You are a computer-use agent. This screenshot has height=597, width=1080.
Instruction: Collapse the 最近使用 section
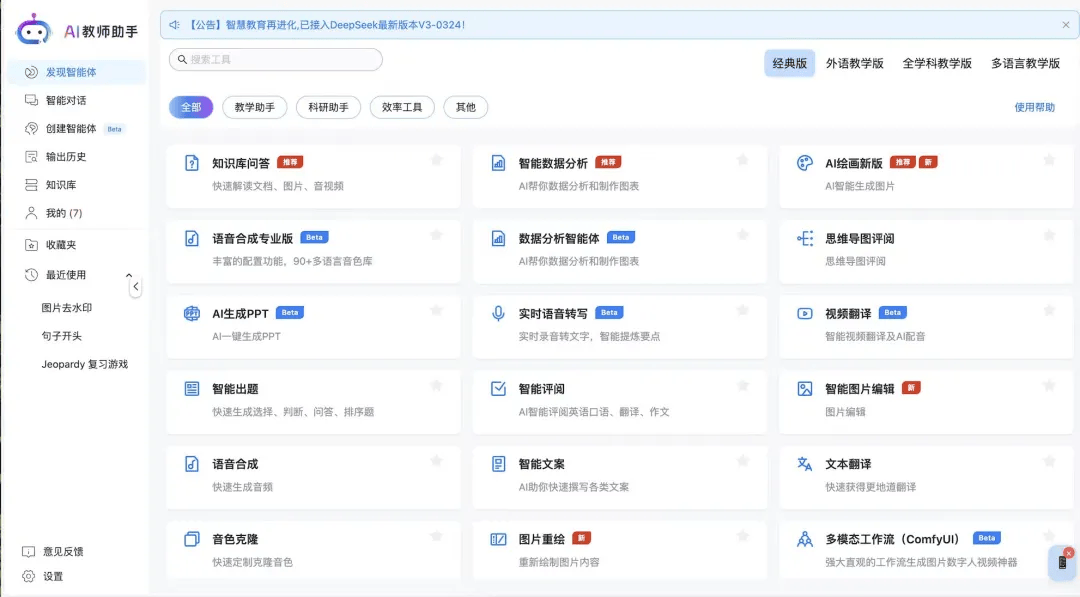(x=128, y=275)
